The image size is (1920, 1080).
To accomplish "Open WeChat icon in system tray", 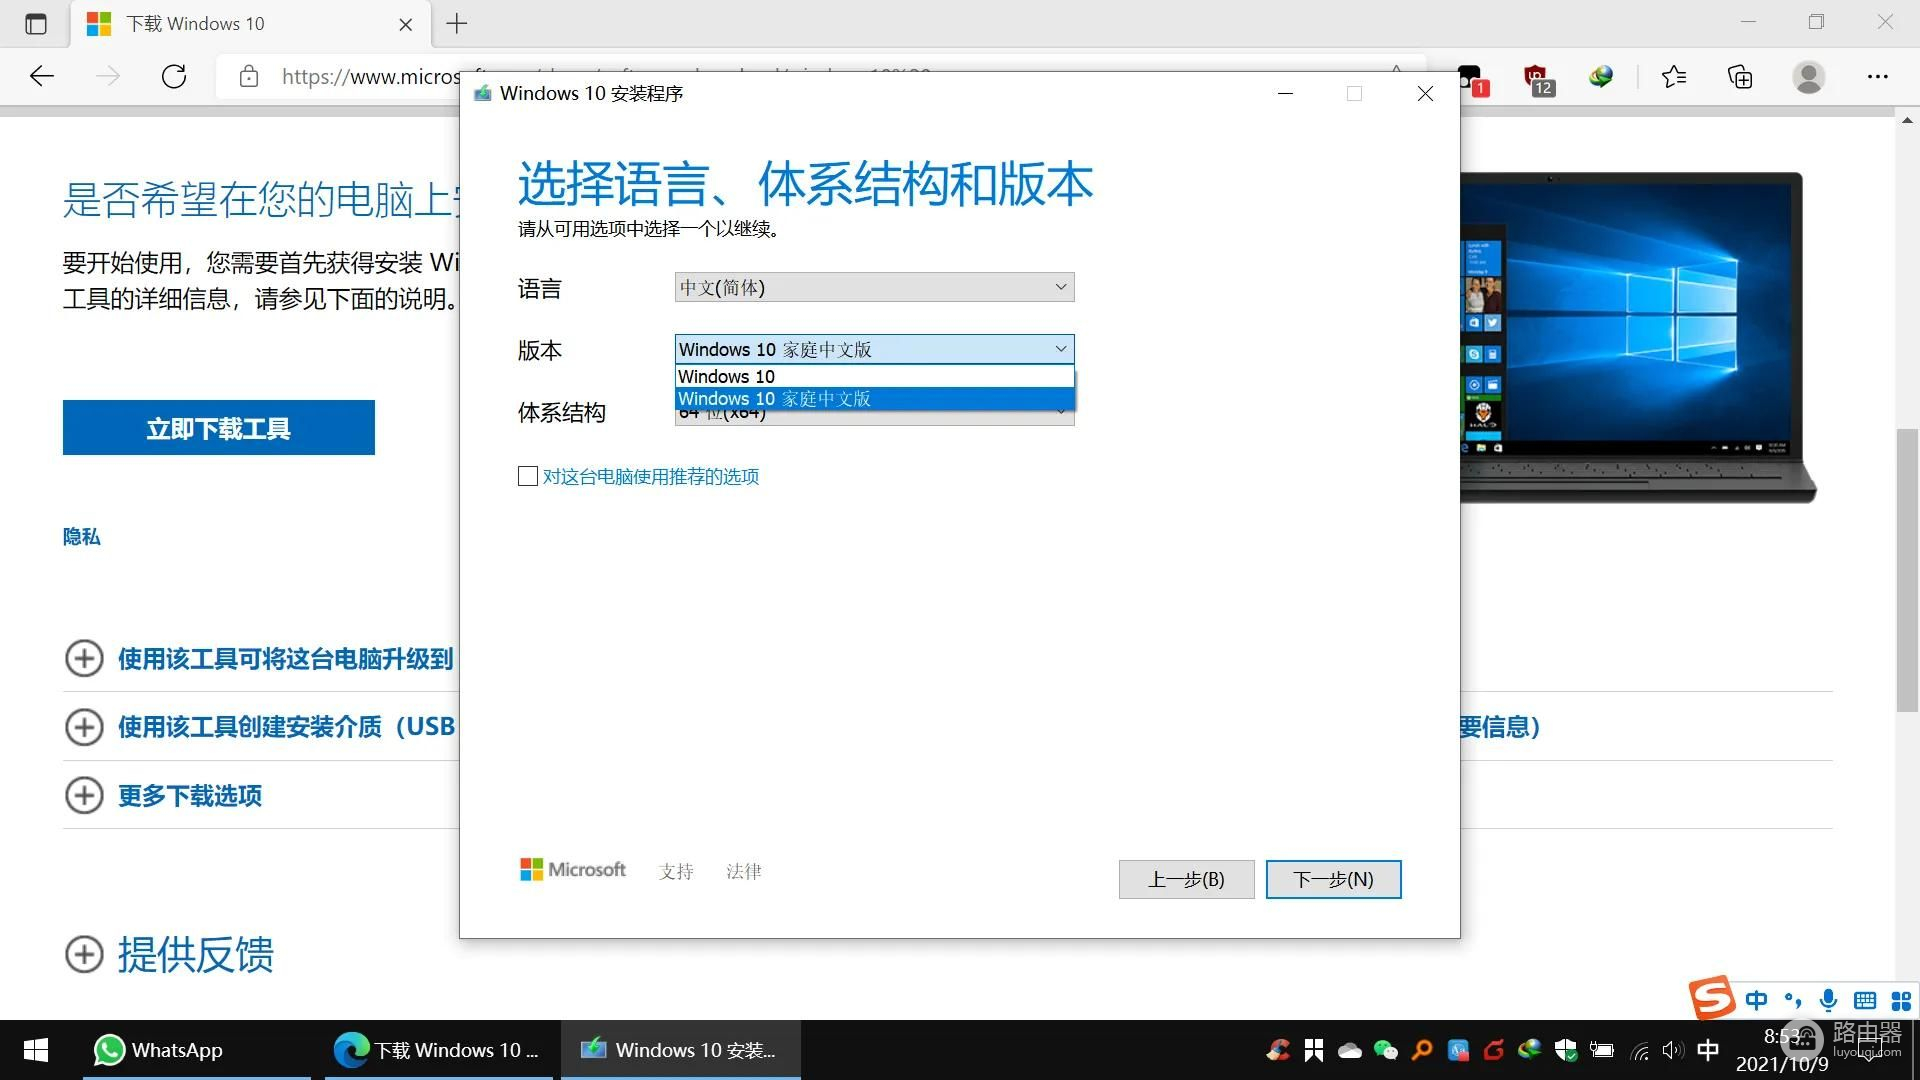I will pyautogui.click(x=1385, y=1050).
